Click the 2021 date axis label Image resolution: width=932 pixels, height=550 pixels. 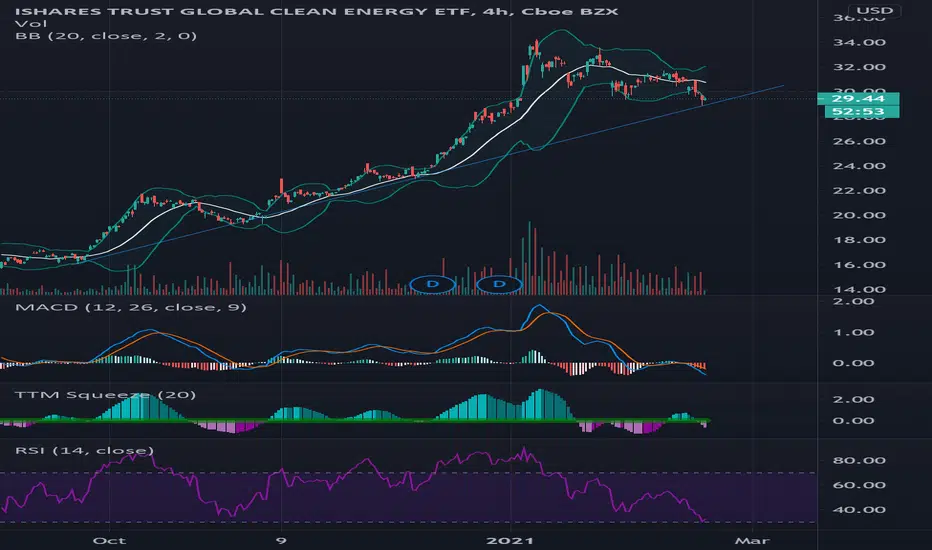click(509, 540)
